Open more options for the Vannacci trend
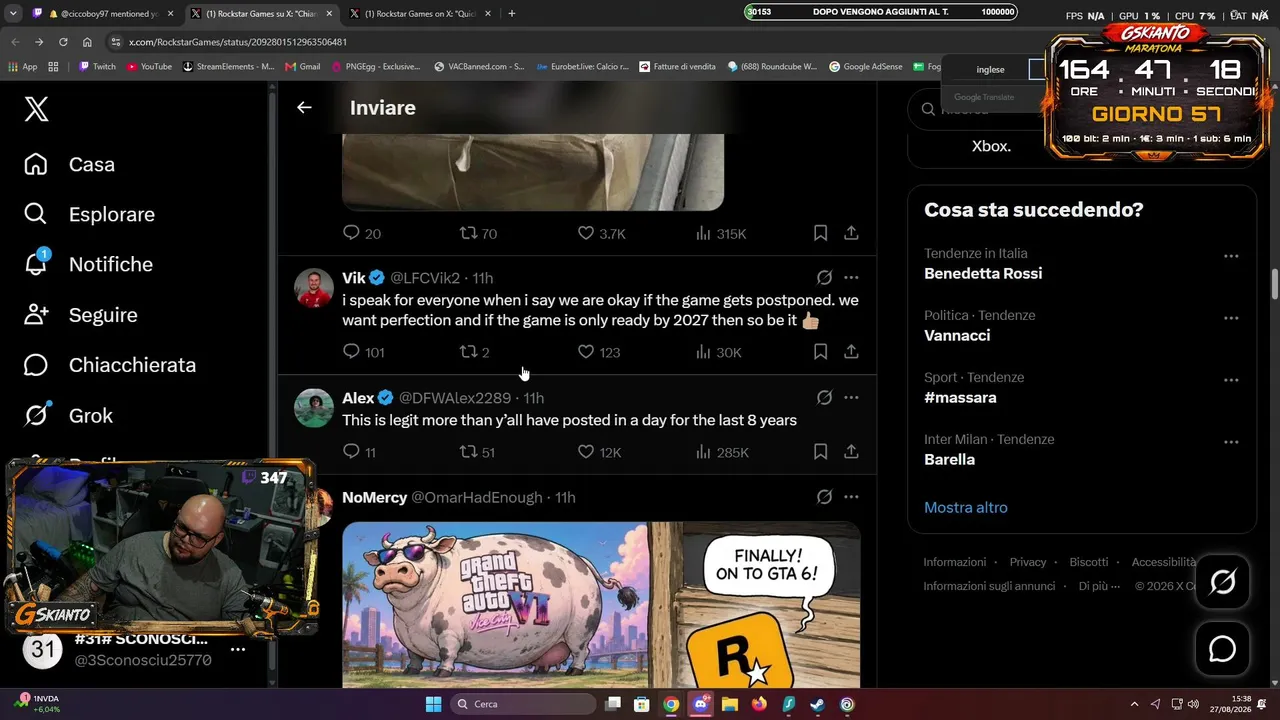The height and width of the screenshot is (720, 1280). (x=1231, y=318)
